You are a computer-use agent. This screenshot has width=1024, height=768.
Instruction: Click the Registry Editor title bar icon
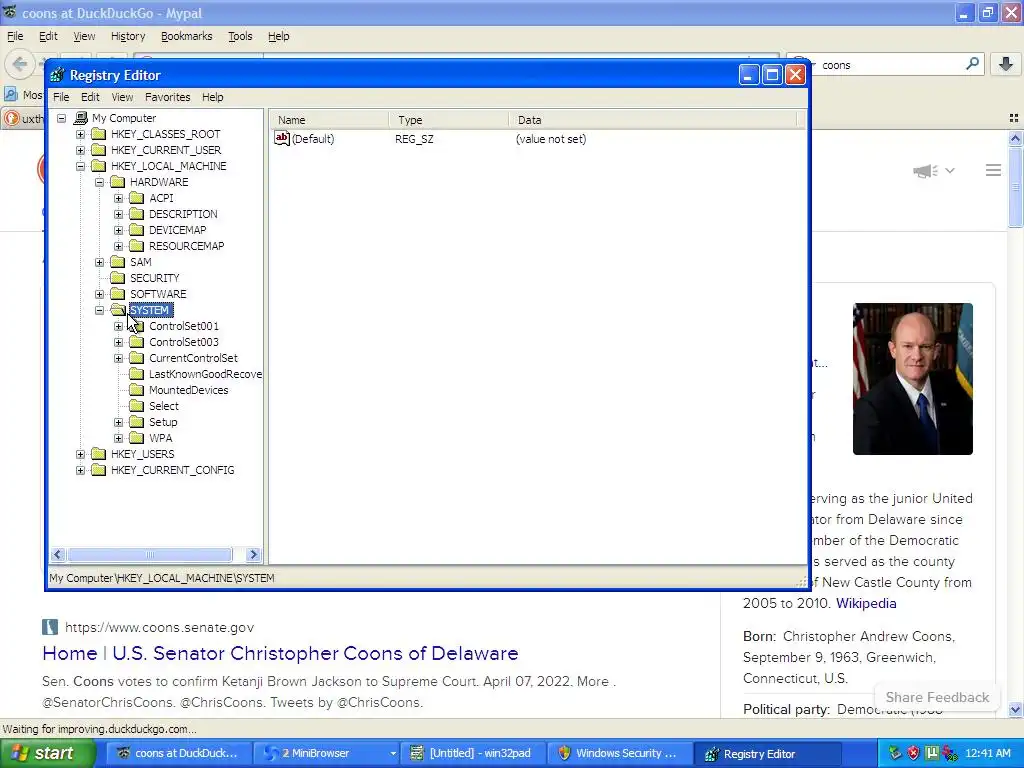click(x=57, y=75)
